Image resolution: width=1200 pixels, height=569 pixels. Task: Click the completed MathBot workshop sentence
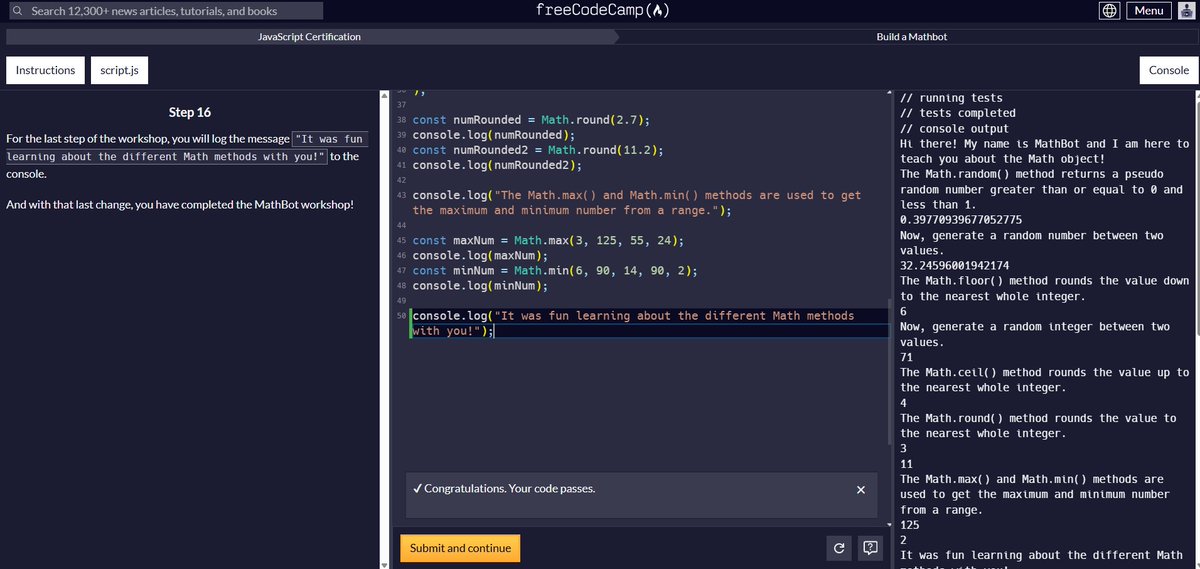click(180, 205)
